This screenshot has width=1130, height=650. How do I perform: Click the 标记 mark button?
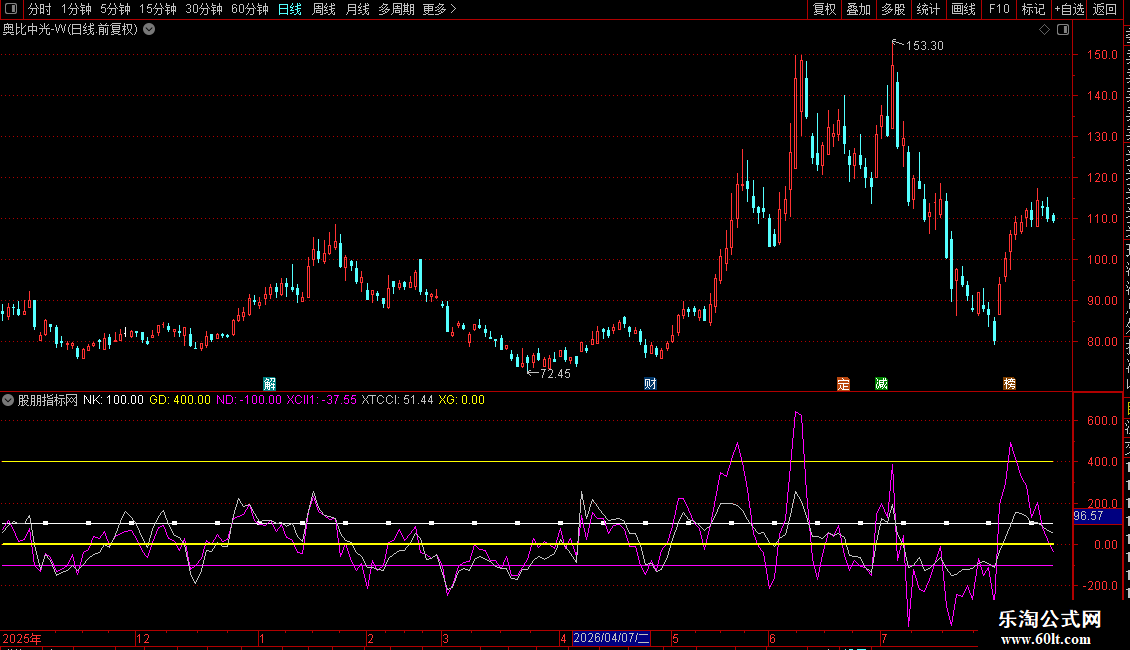[x=1033, y=9]
